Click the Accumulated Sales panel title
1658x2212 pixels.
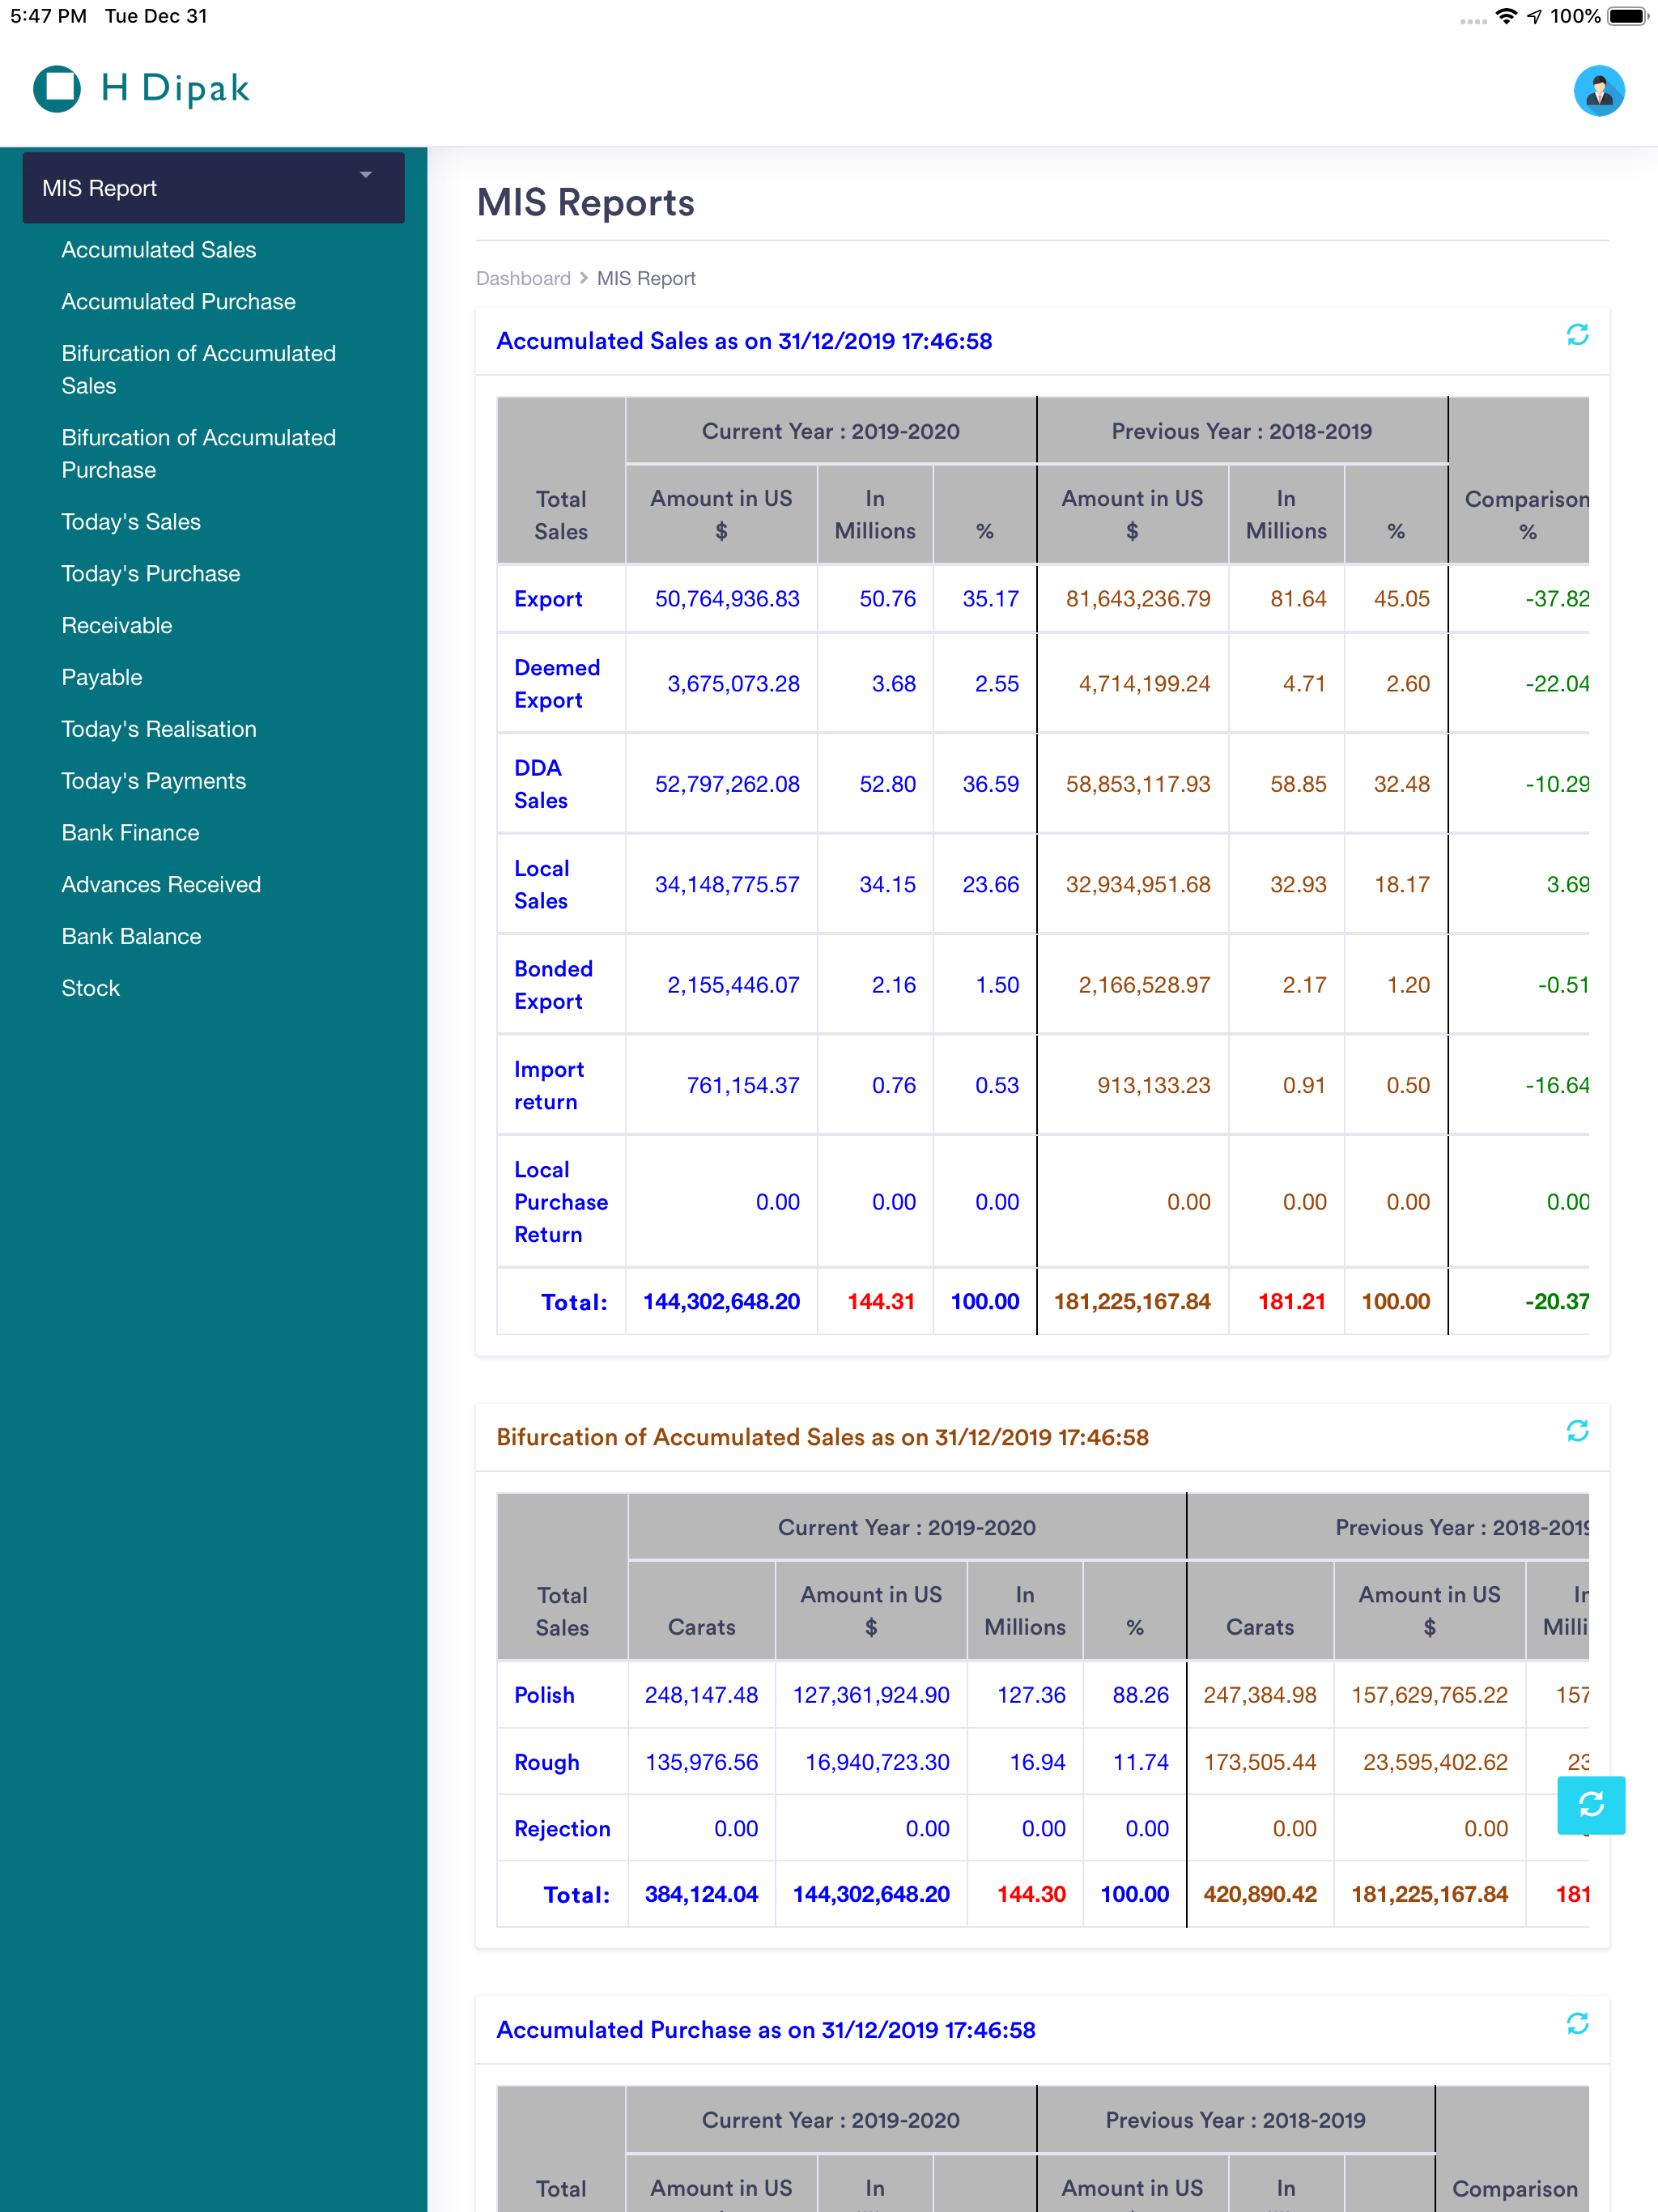point(744,341)
